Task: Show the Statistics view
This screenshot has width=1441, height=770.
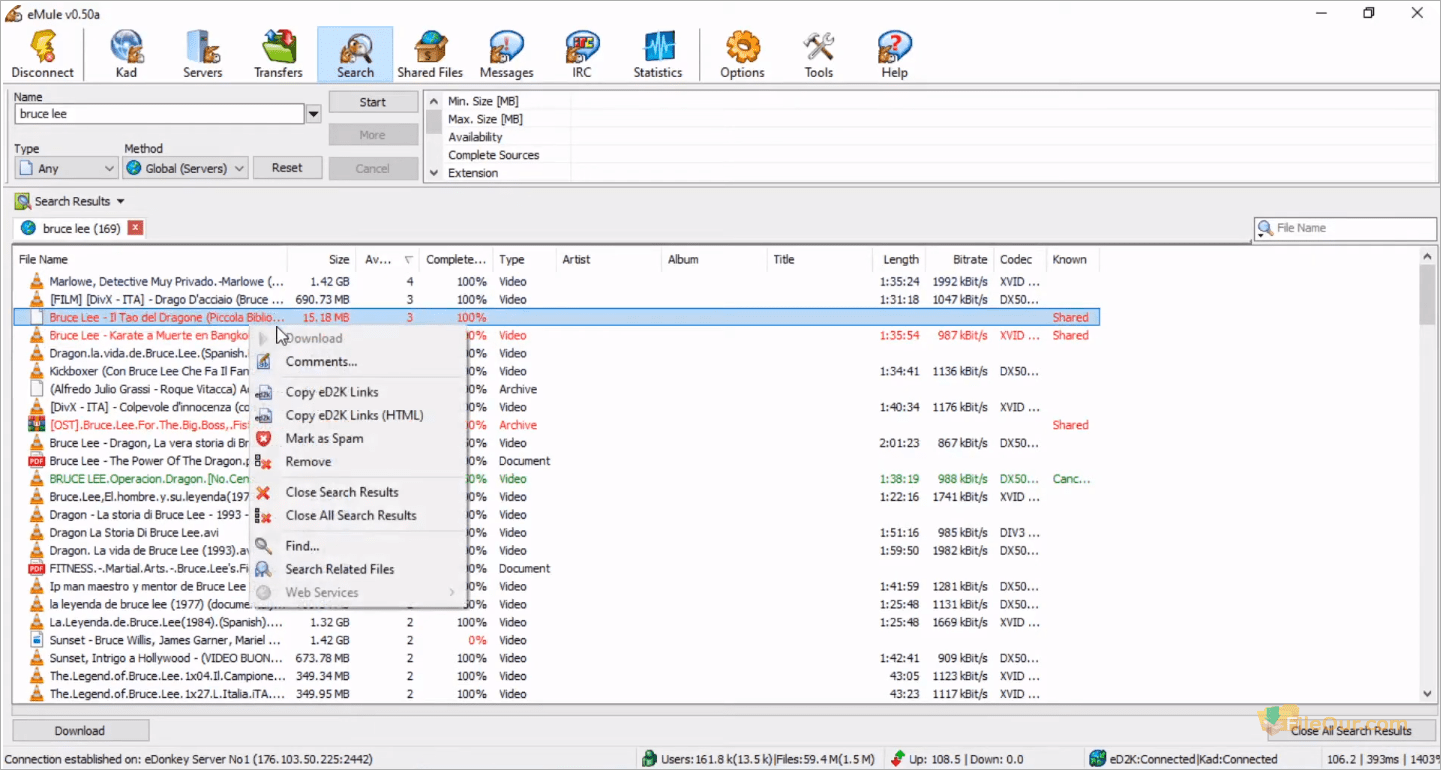Action: click(658, 54)
